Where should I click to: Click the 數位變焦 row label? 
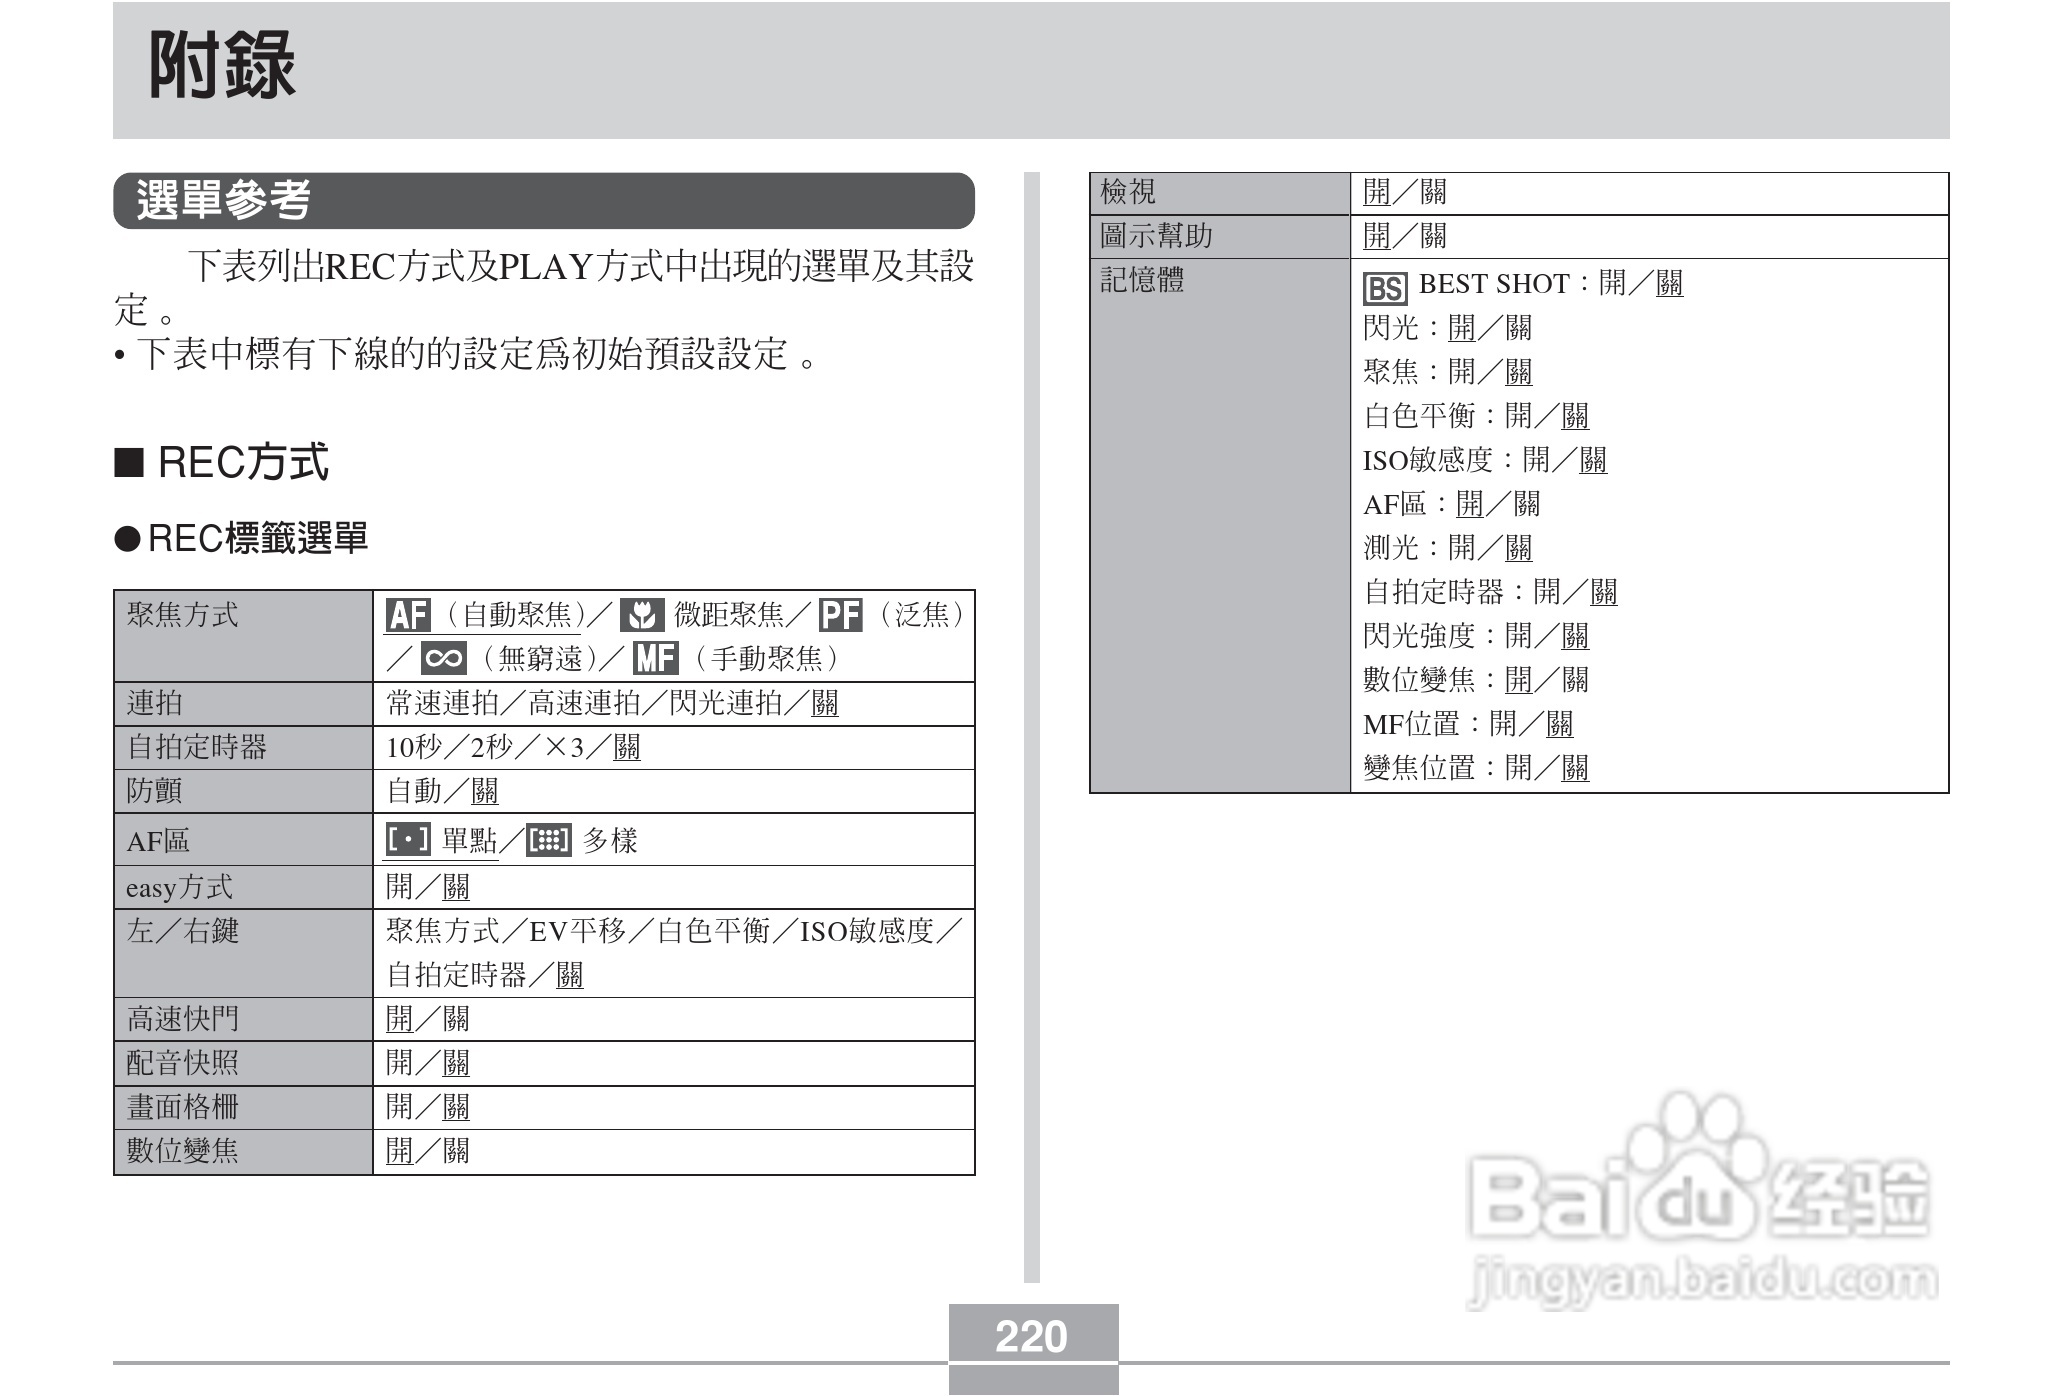[183, 1151]
